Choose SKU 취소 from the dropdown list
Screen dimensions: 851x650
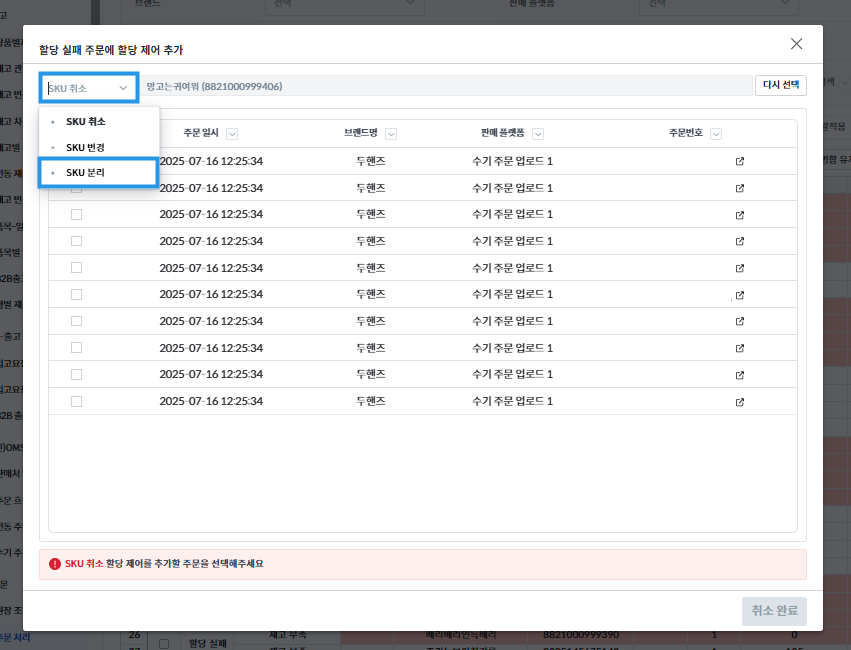(x=86, y=122)
